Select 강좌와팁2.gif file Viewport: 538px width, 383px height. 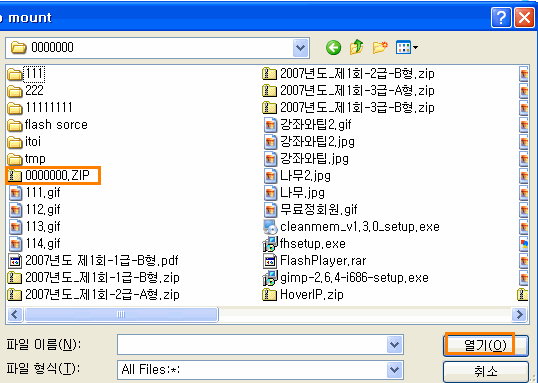(x=307, y=125)
